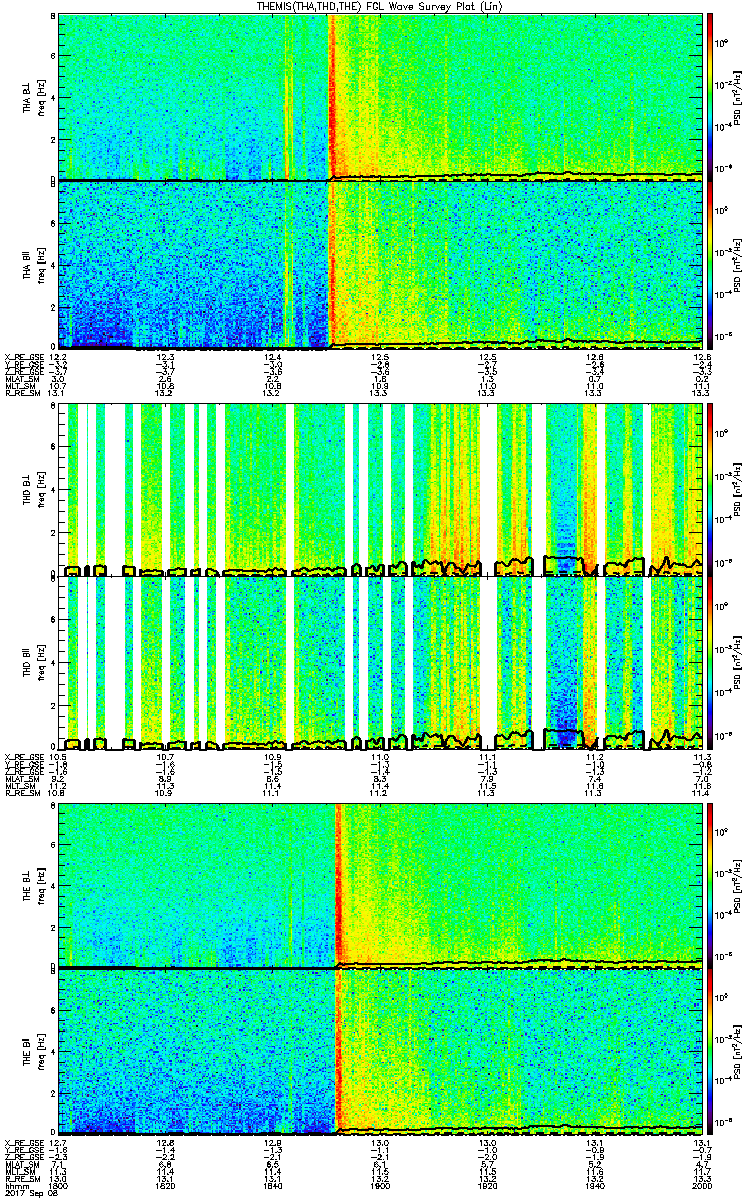The width and height of the screenshot is (750, 1200).
Task: Select the THA B-perpendicular spectrogram panel
Action: coord(379,96)
